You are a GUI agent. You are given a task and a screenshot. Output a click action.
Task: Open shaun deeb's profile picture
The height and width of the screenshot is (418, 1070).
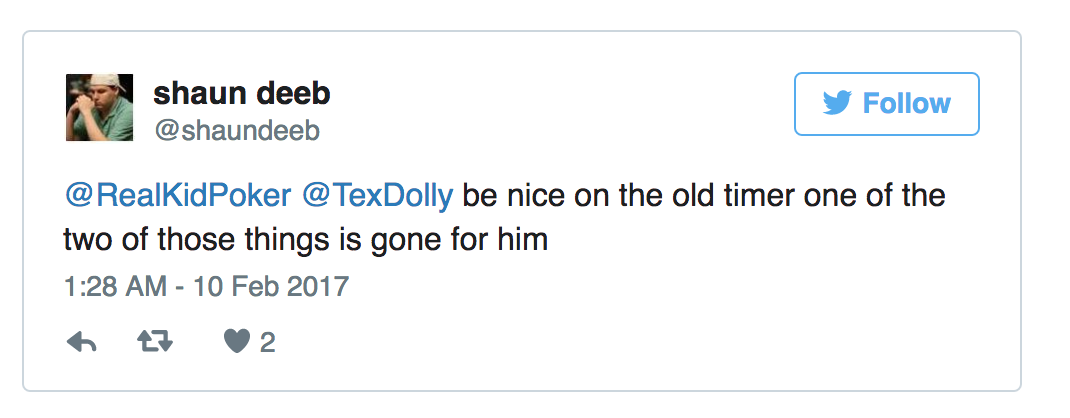[x=99, y=107]
